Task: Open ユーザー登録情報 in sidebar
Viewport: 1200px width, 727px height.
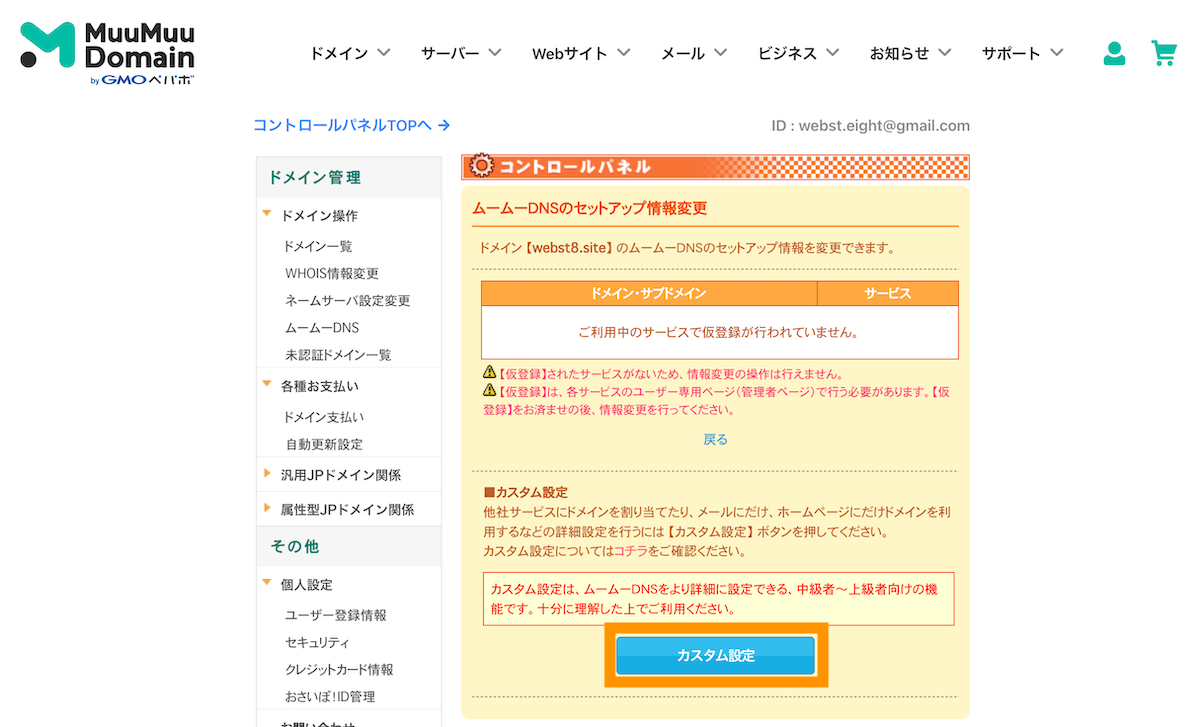Action: pyautogui.click(x=335, y=615)
